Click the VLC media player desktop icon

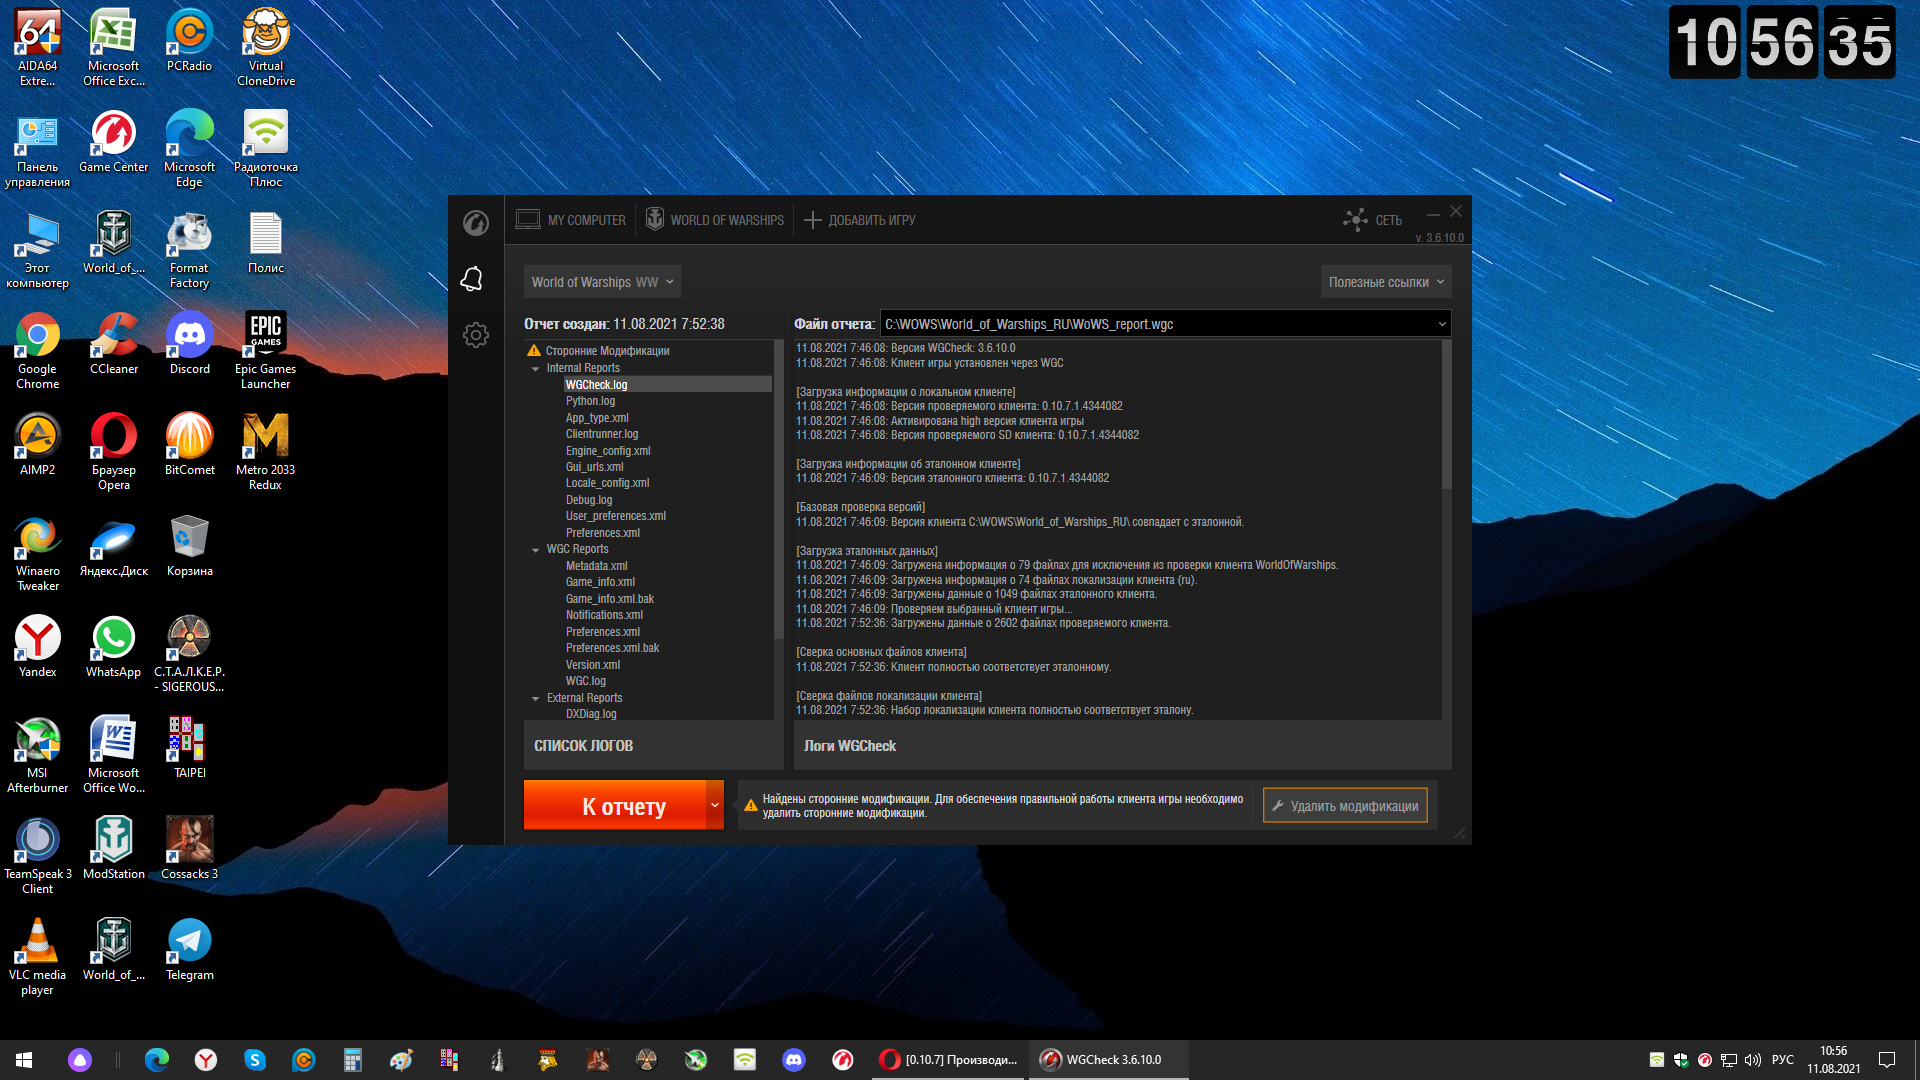click(38, 957)
